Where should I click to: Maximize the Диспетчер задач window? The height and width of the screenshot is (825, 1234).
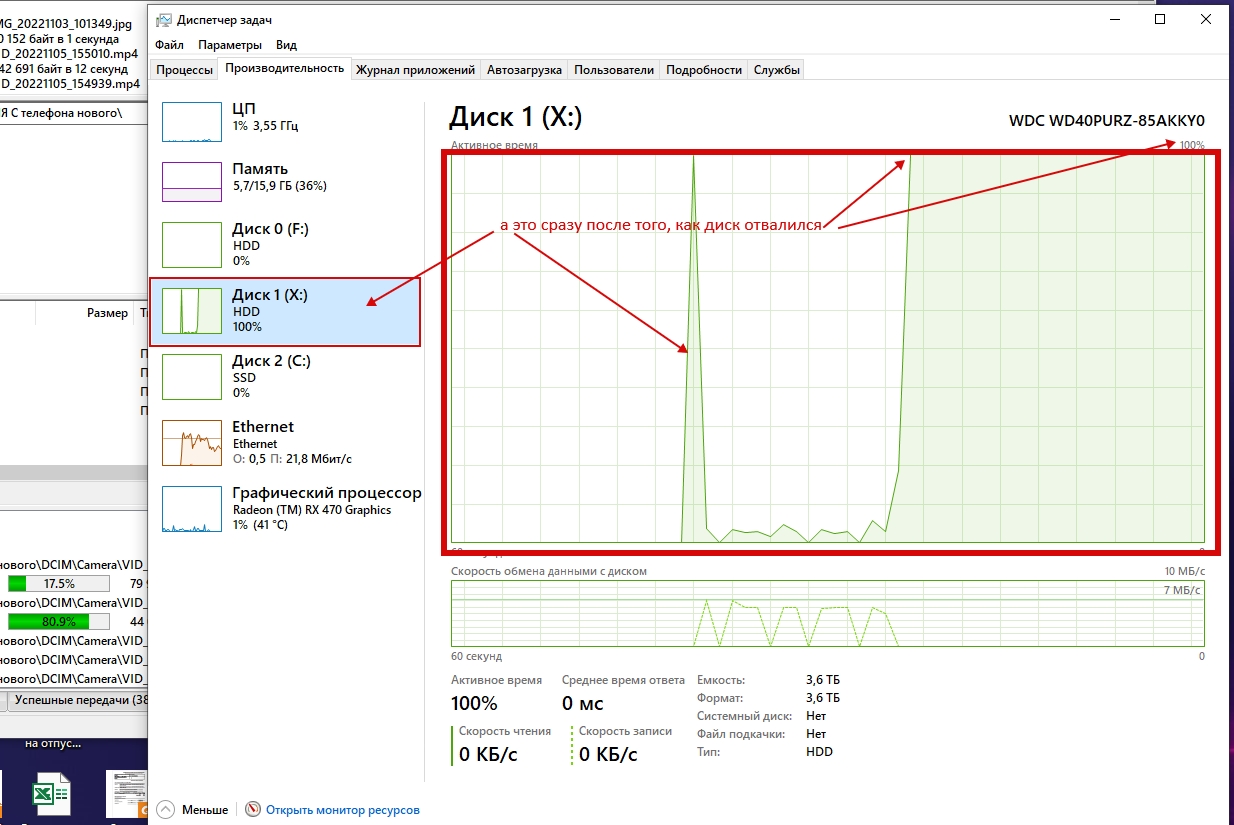tap(1160, 19)
